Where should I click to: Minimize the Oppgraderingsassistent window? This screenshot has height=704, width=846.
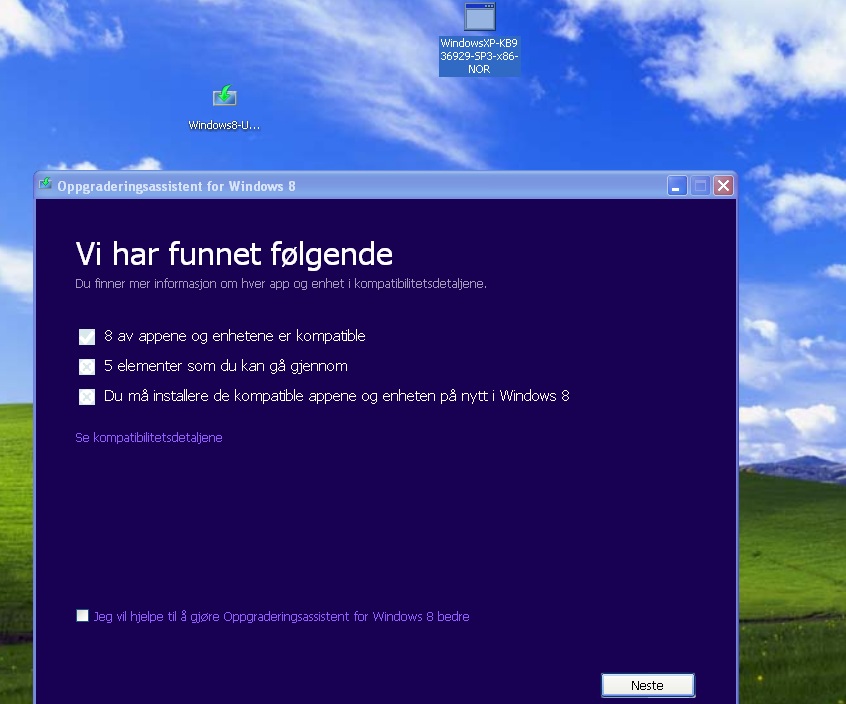click(x=677, y=186)
